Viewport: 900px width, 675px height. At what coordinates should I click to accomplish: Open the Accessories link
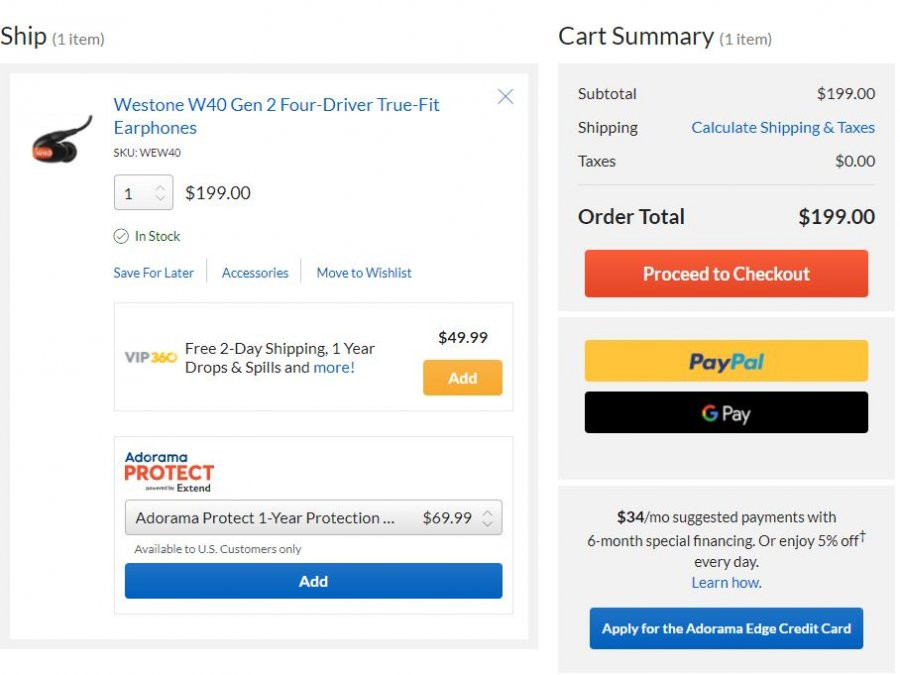[x=255, y=273]
